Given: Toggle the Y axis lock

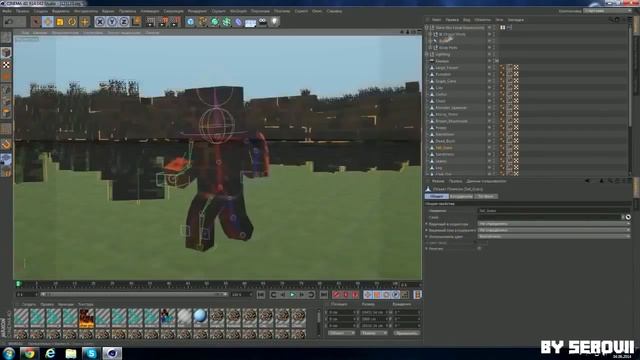Looking at the screenshot, I should [112, 22].
